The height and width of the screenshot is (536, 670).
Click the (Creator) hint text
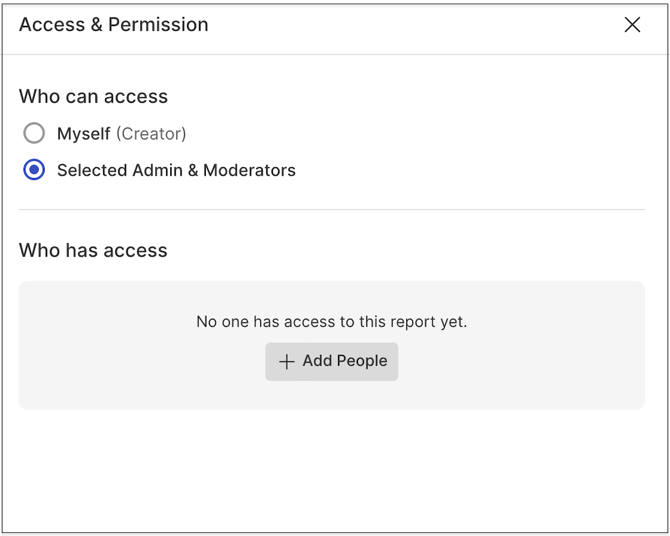[151, 133]
